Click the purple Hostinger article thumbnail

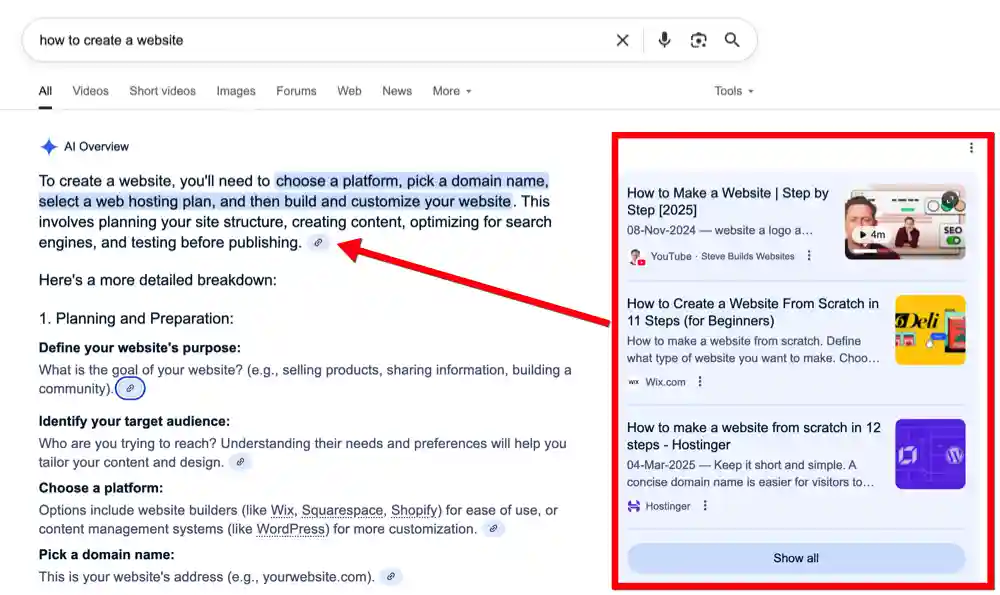930,454
